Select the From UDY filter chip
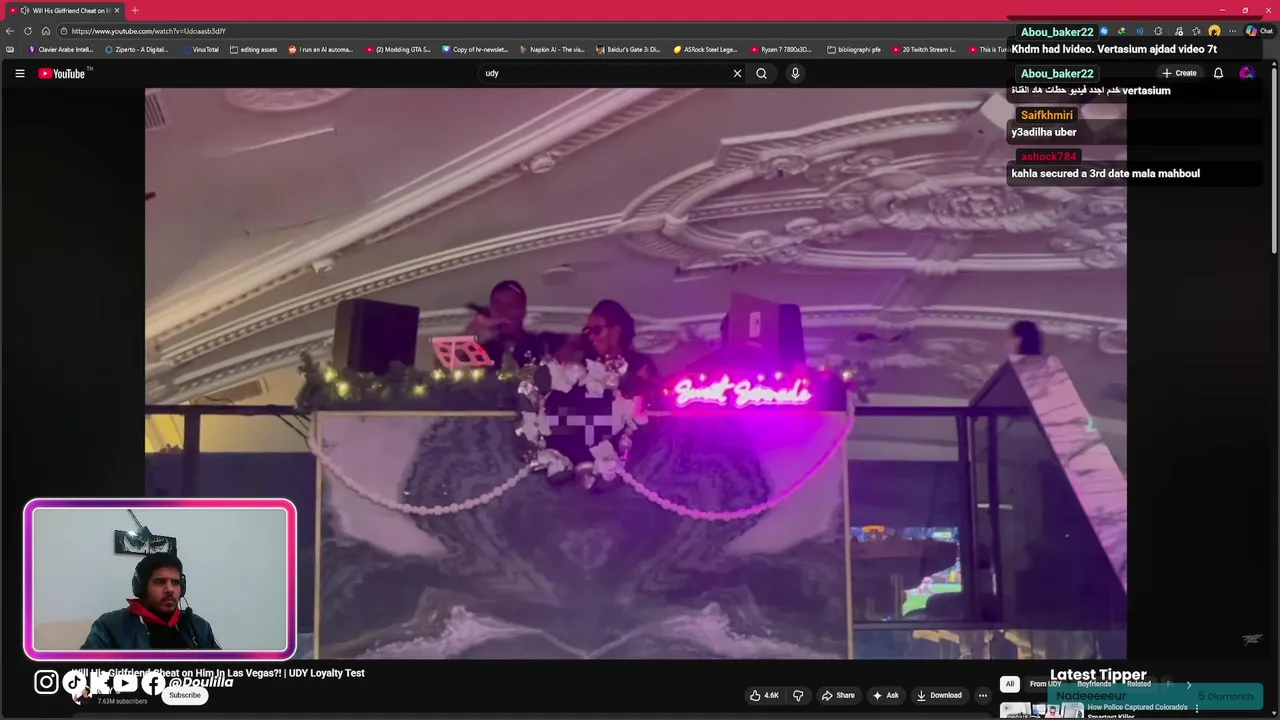 (x=1045, y=684)
